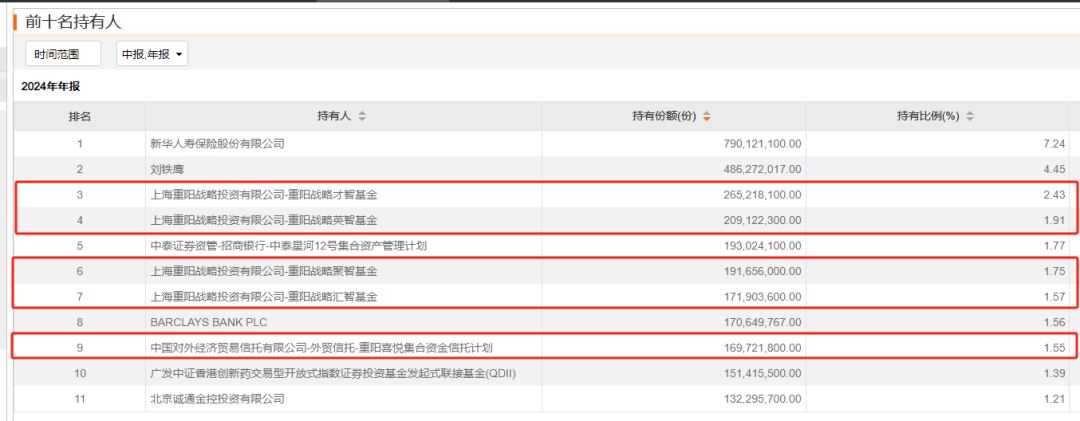Select holder 刘铁鹰

(x=167, y=170)
